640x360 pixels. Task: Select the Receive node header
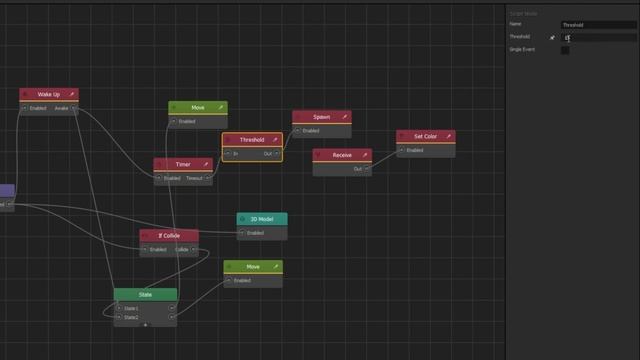pos(342,155)
